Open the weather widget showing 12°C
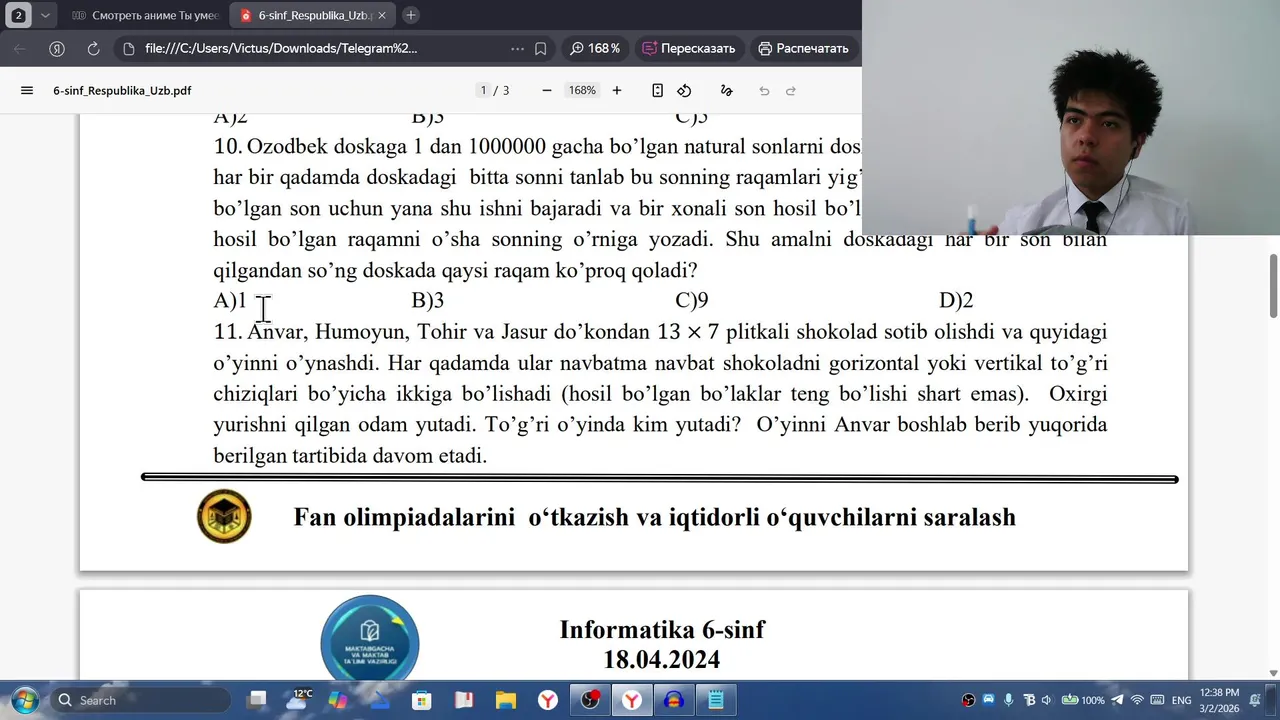 click(x=299, y=699)
